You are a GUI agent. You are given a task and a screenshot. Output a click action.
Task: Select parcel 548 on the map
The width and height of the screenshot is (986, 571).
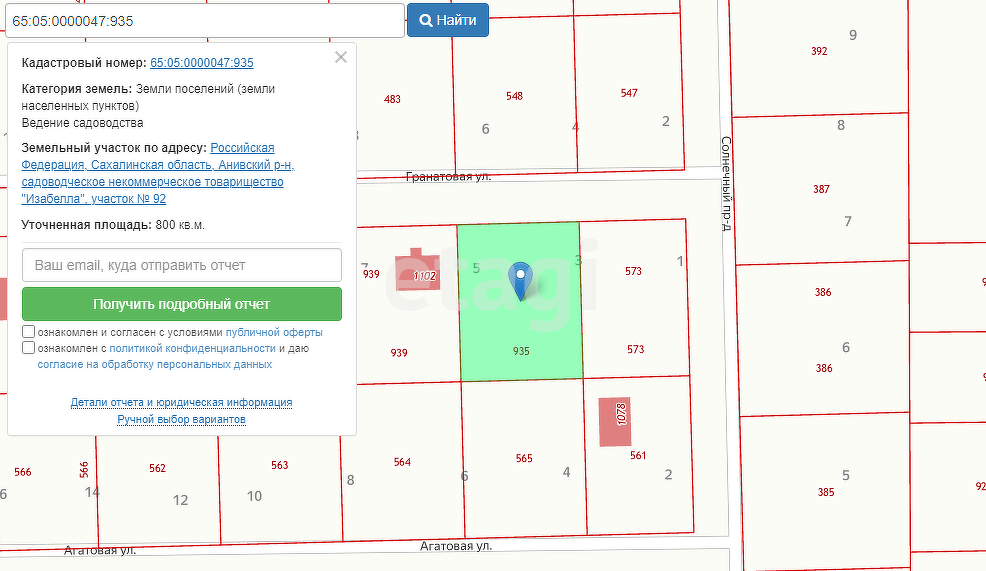tap(513, 110)
